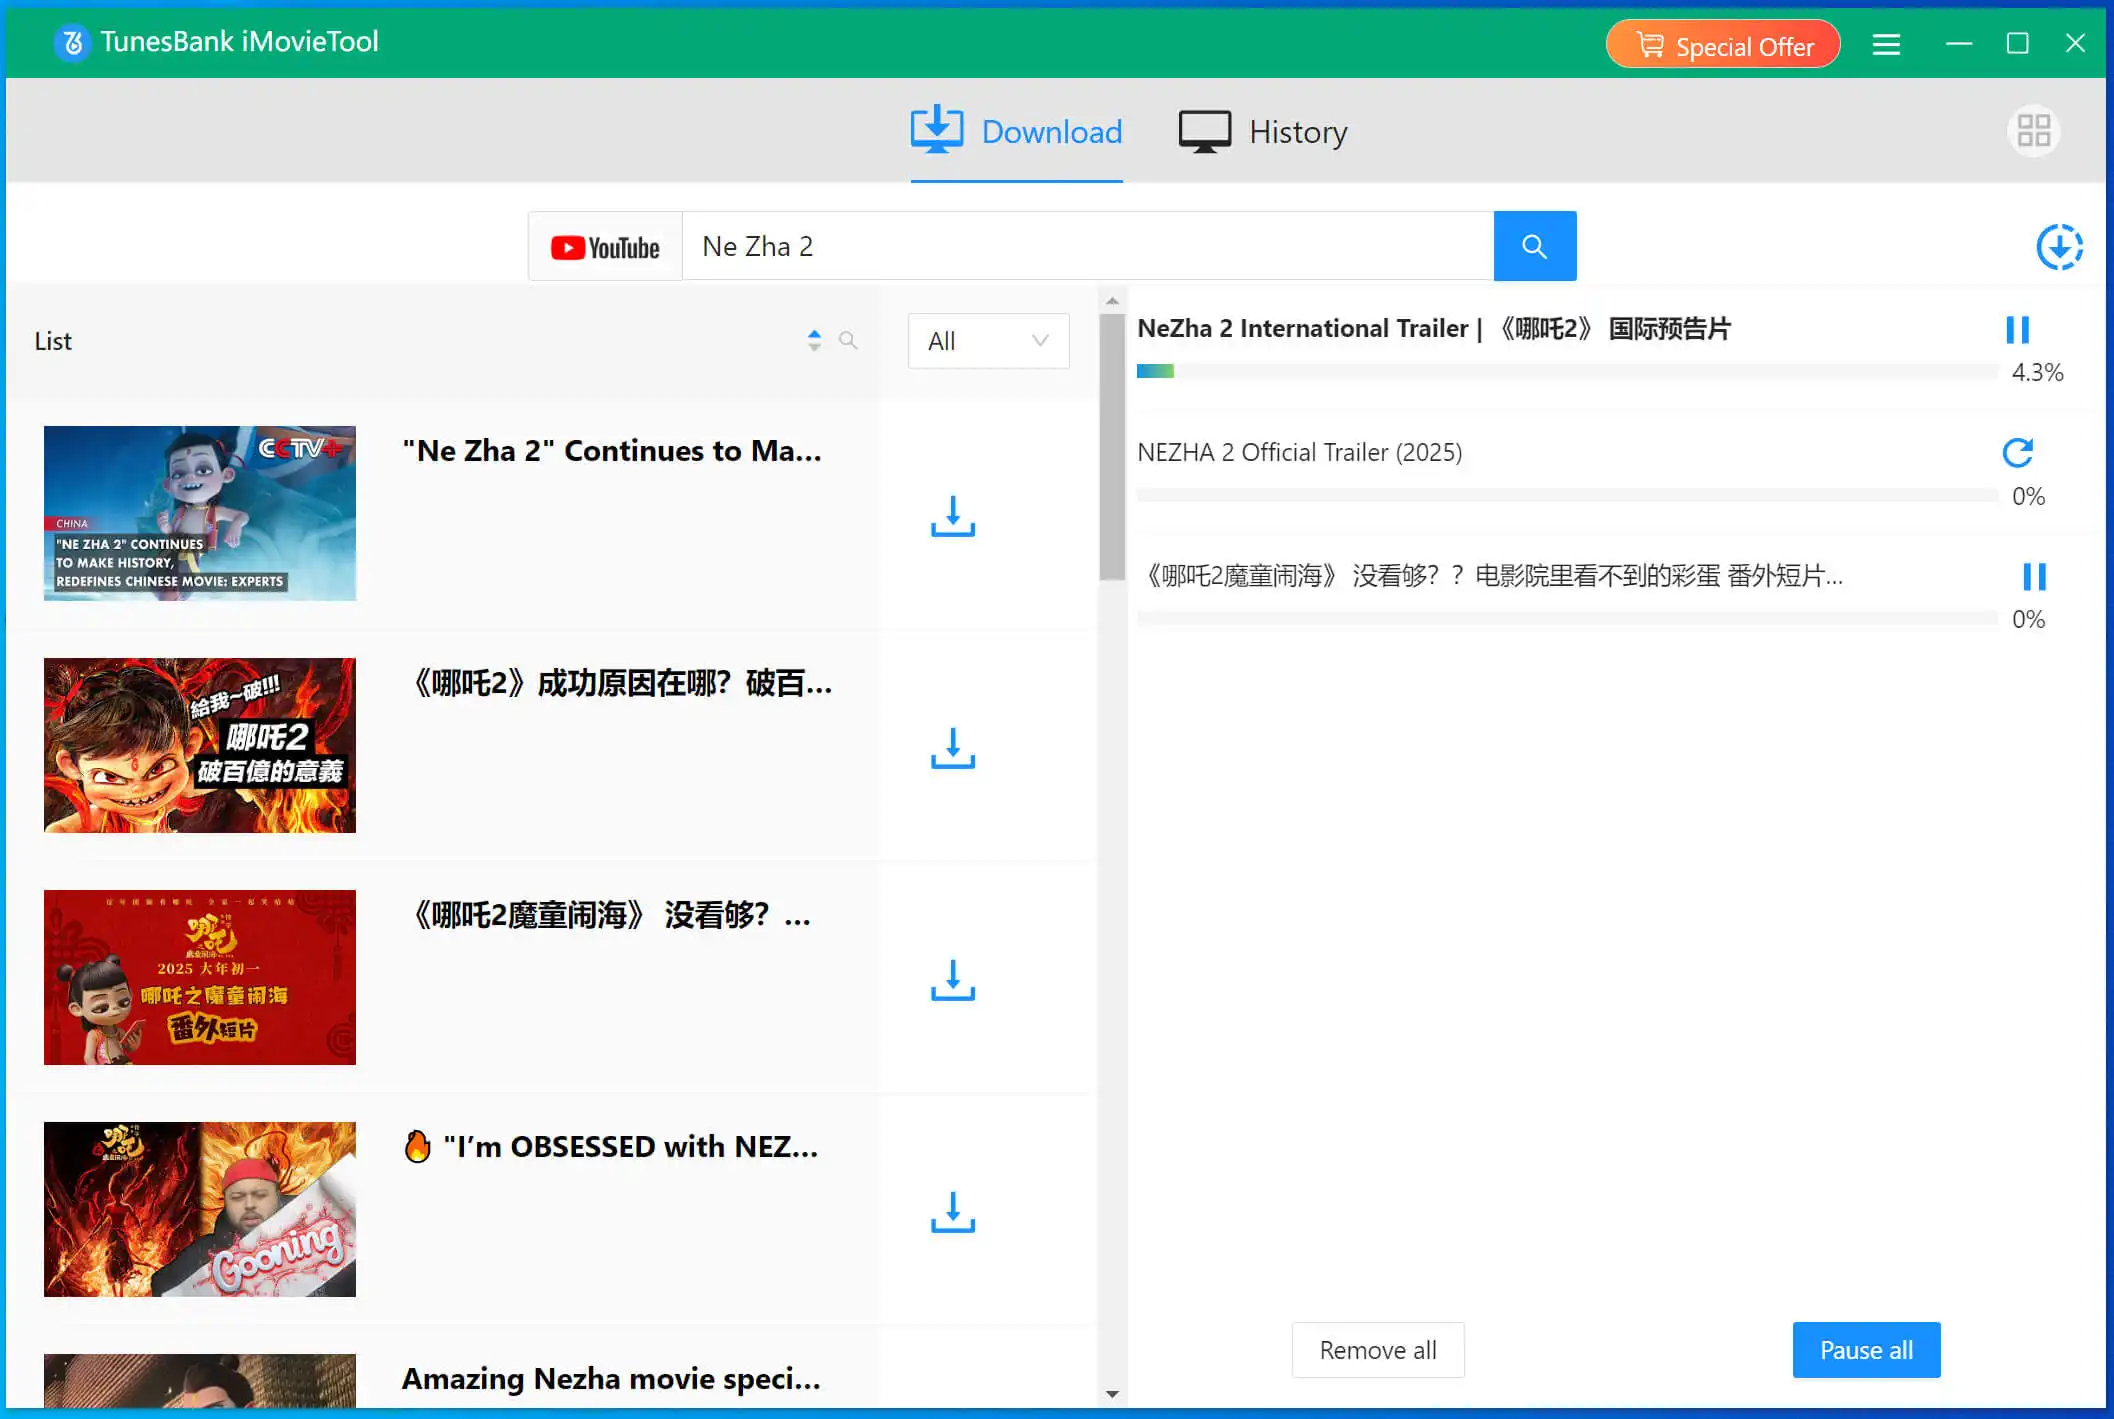Maximize the TunesBank window
2114x1419 pixels.
coord(2017,44)
